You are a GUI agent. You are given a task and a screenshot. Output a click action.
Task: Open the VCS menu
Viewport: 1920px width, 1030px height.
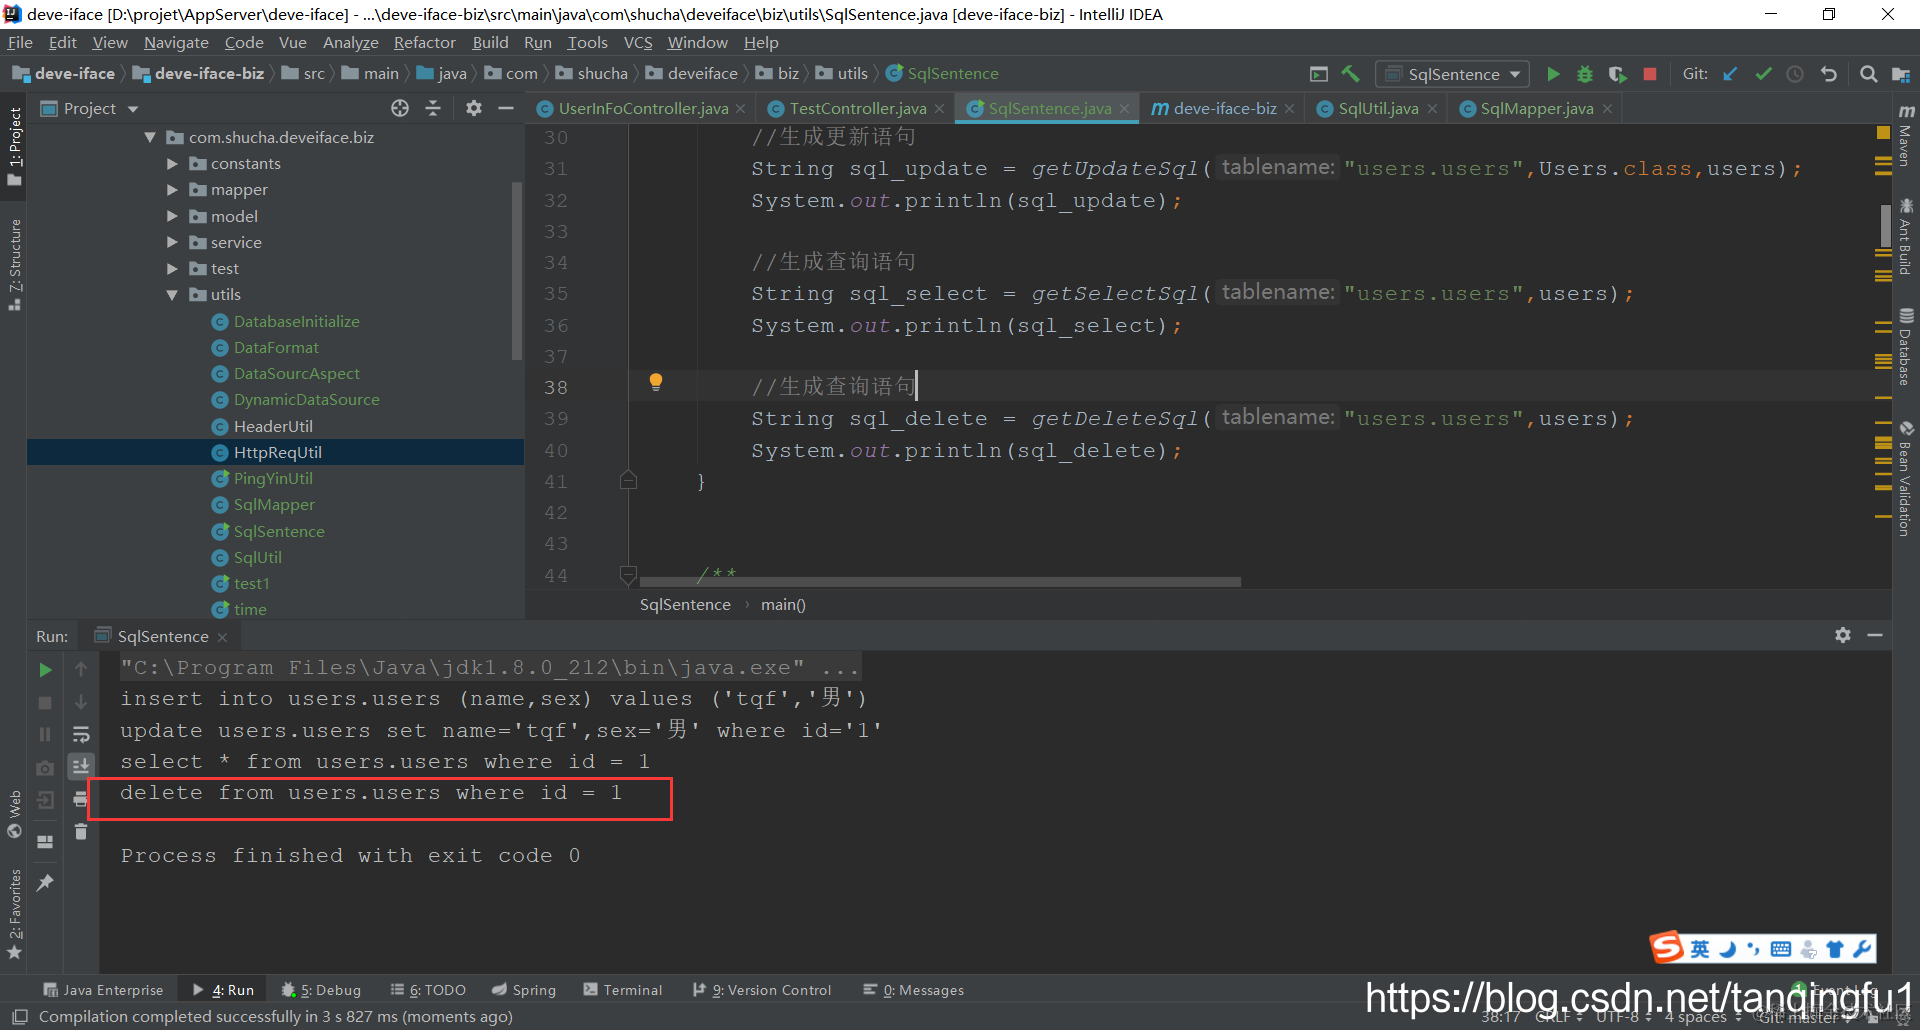coord(638,42)
